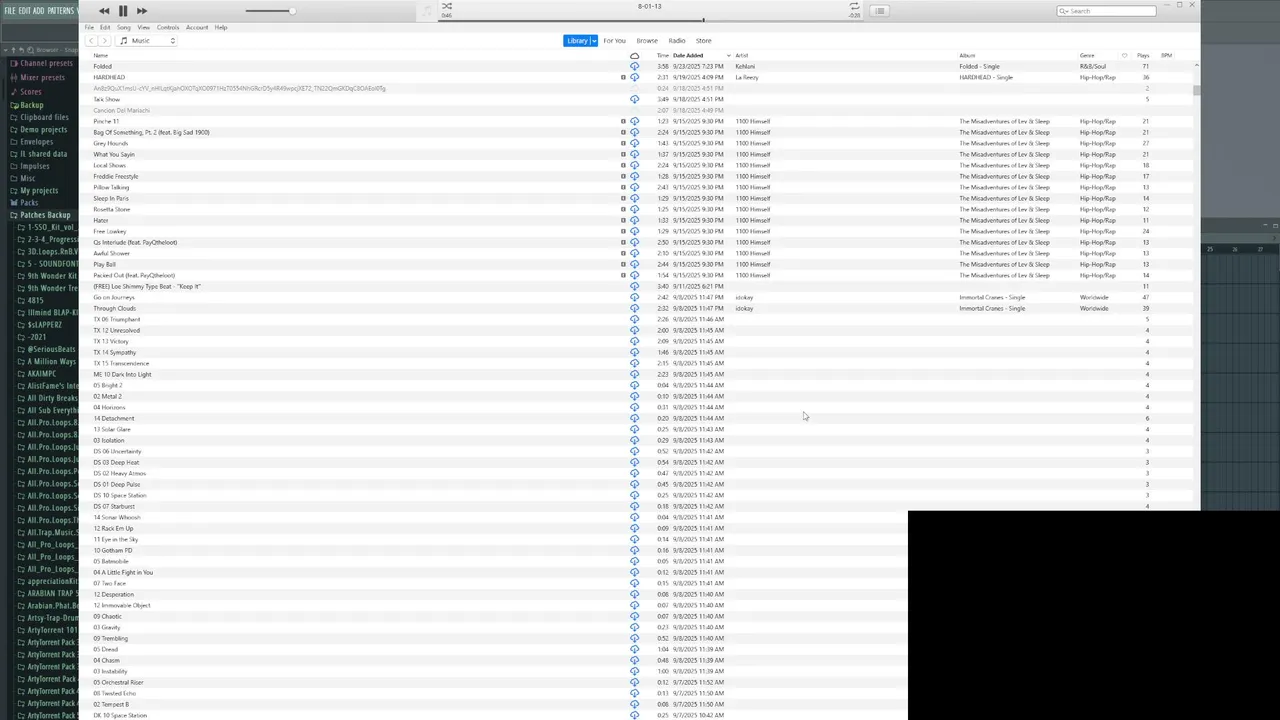The image size is (1280, 720).
Task: Download Pinche 11 via cloud icon
Action: 634,121
